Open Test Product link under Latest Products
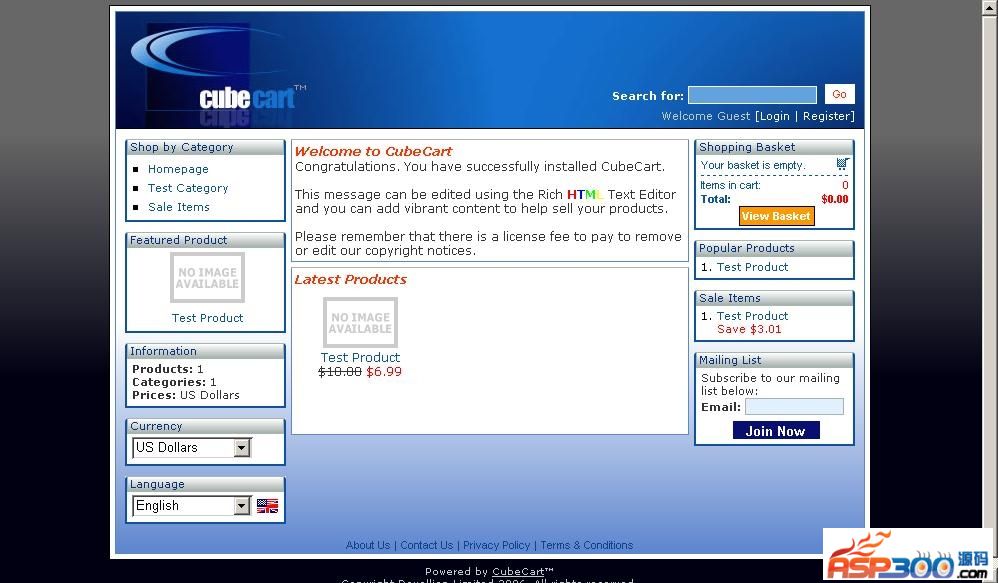 [360, 358]
